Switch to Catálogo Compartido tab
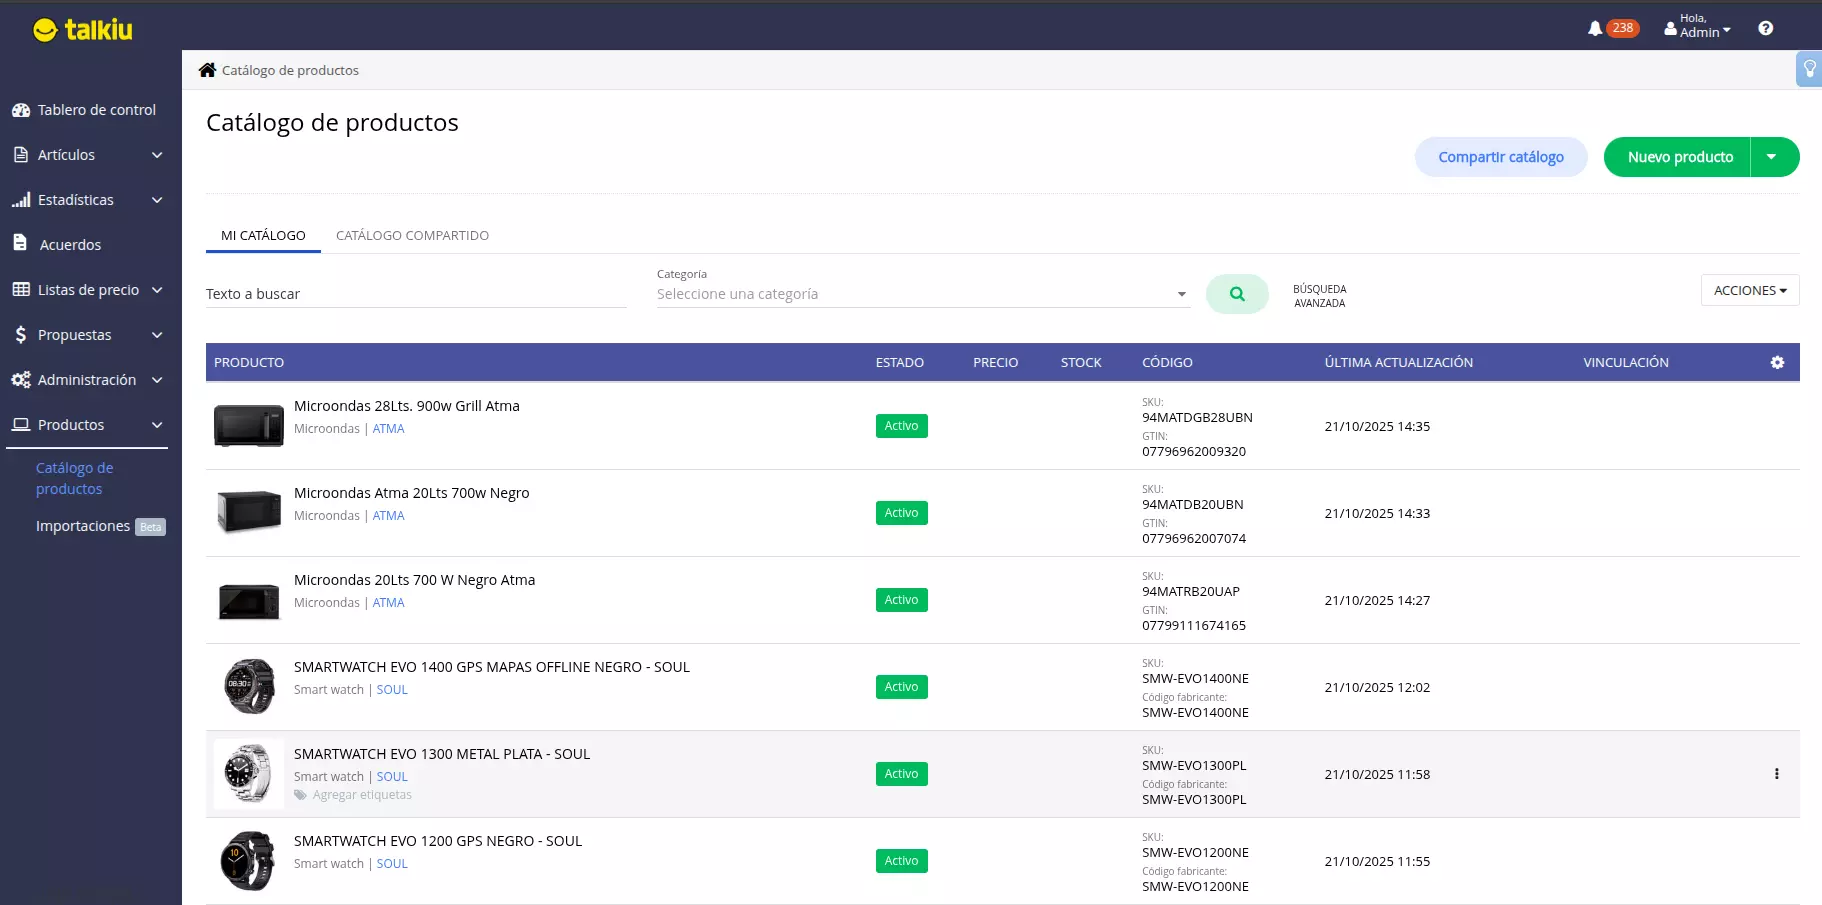Screen dimensions: 1822x905 [412, 236]
